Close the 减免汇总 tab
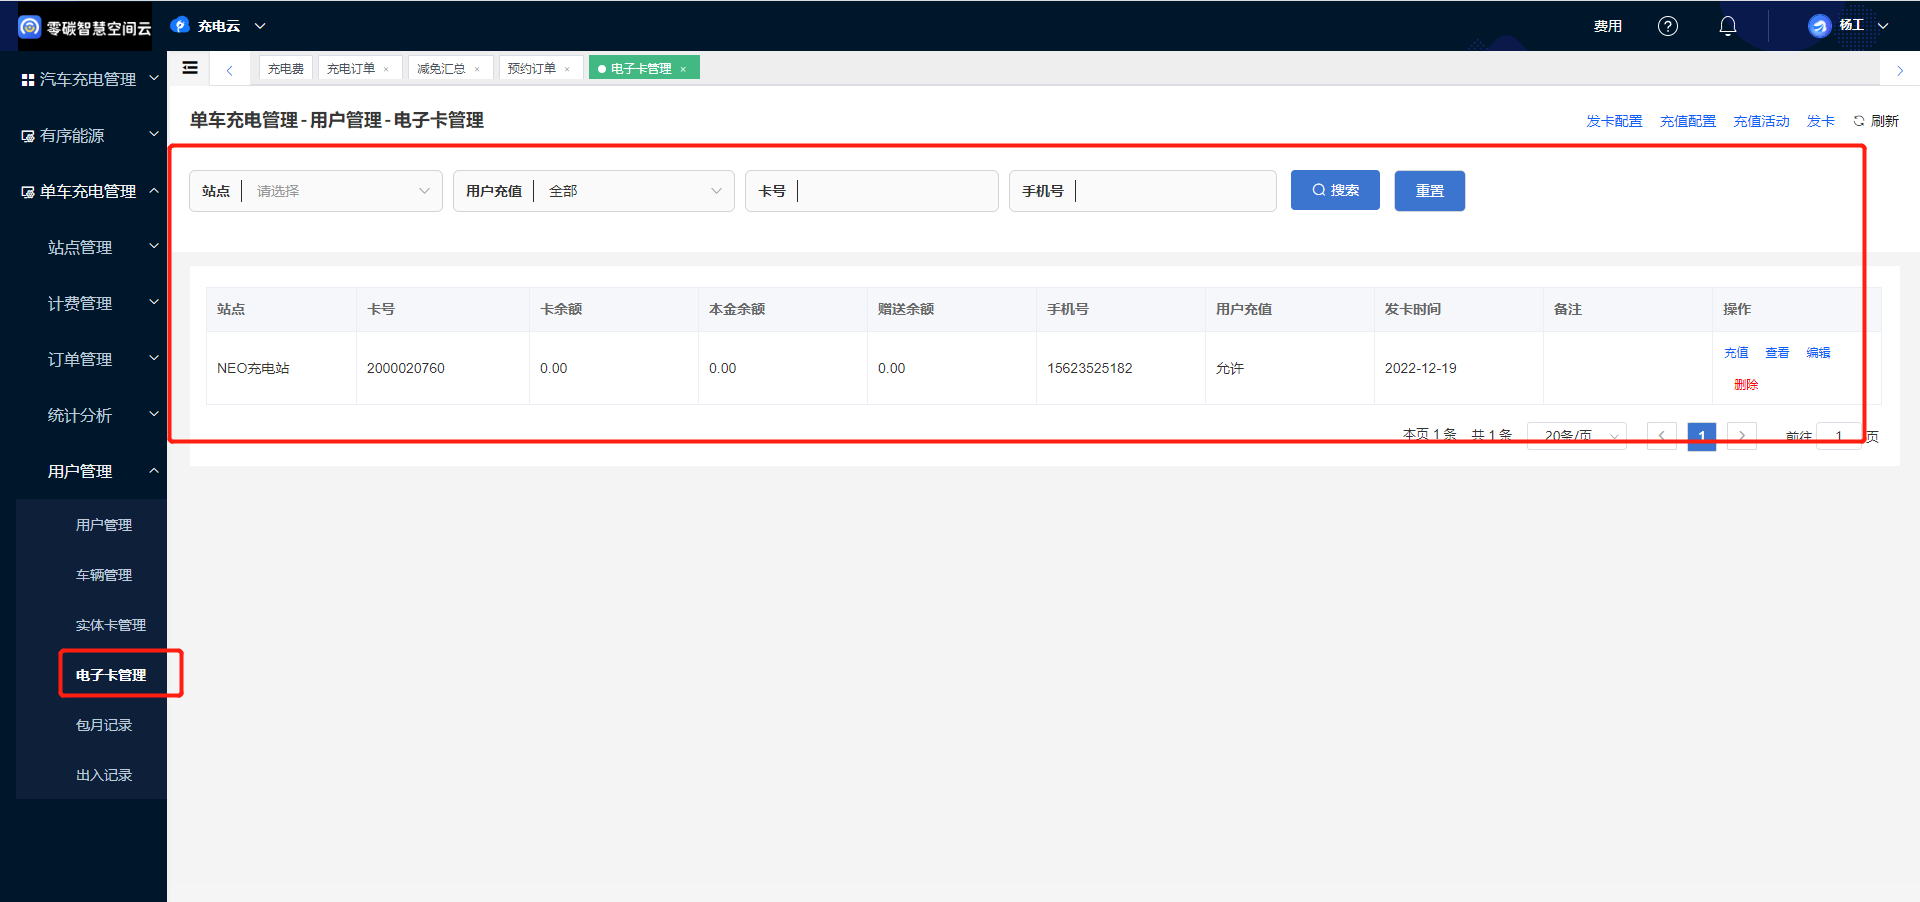This screenshot has height=902, width=1920. 477,69
